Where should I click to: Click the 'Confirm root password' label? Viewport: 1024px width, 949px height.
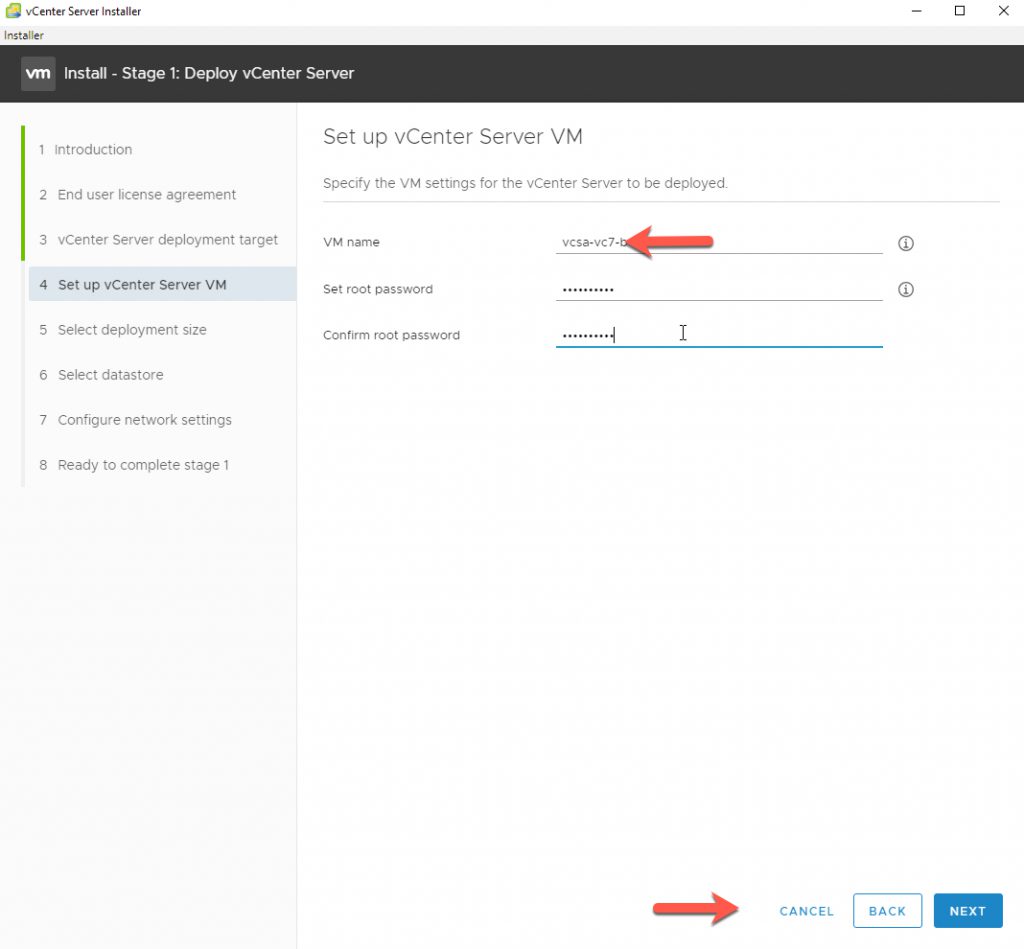[391, 335]
